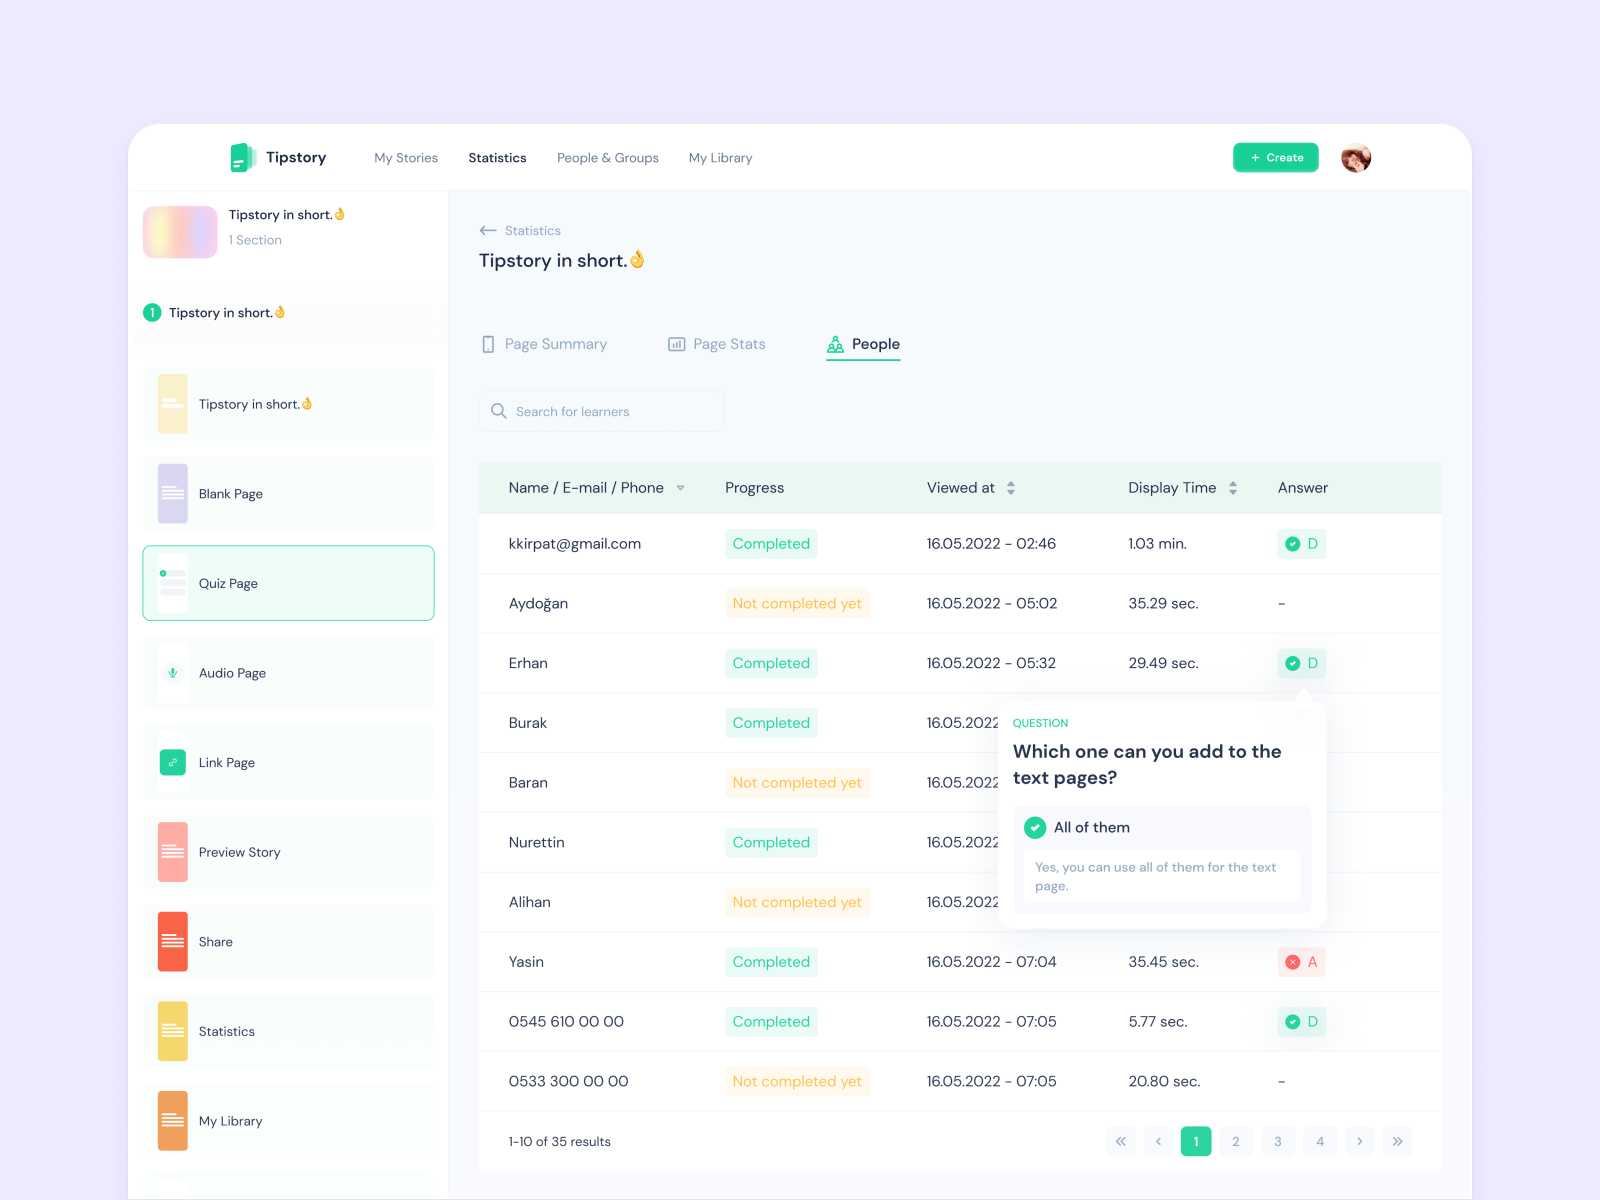
Task: Click the red incorrect answer badge for Yasin
Action: [x=1301, y=962]
